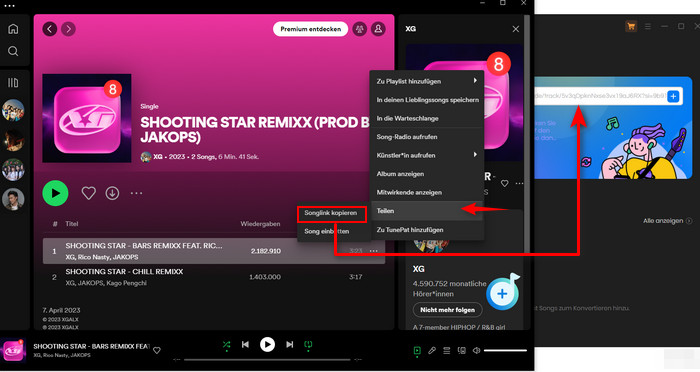The height and width of the screenshot is (372, 700).
Task: Open connect to a device icon
Action: pos(462,351)
